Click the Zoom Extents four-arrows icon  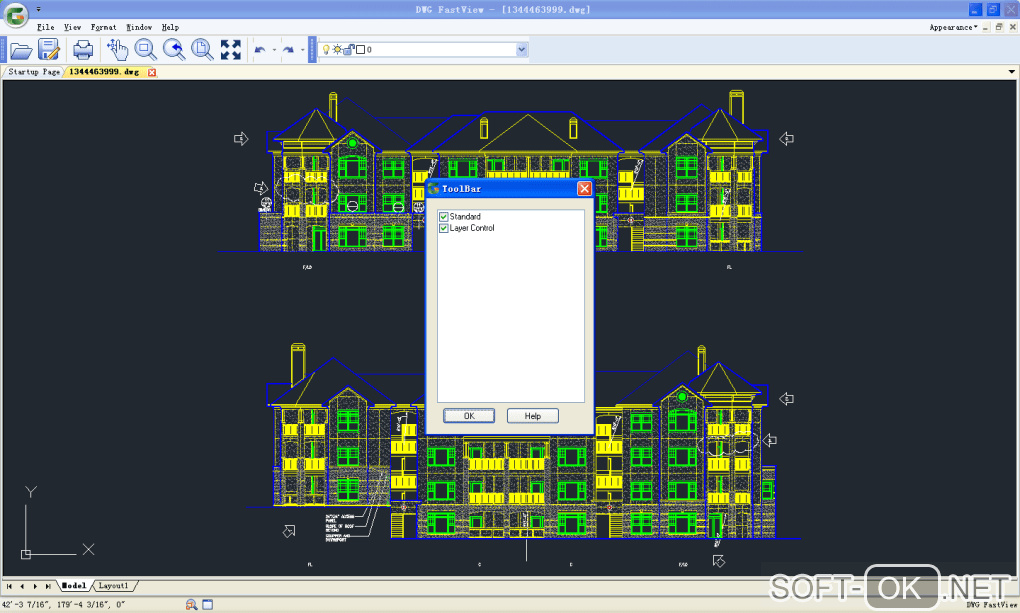click(x=230, y=49)
